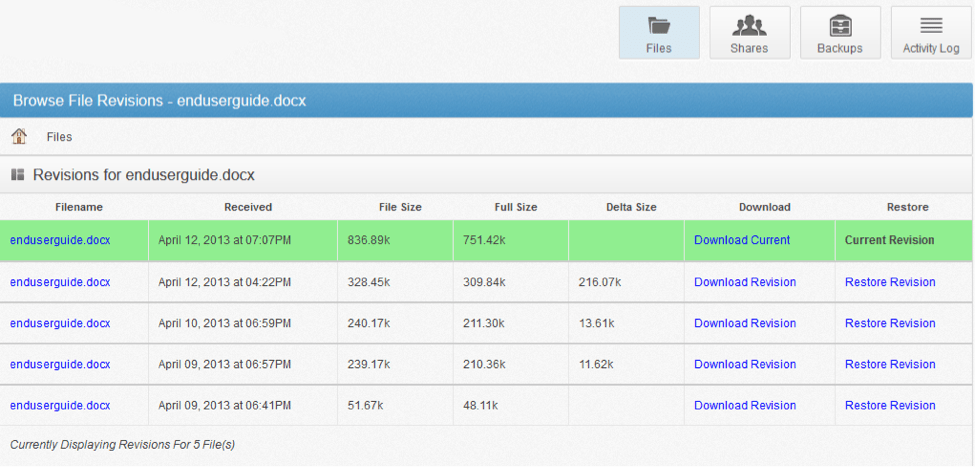Download the April 09 06:41PM revision

[x=745, y=405]
